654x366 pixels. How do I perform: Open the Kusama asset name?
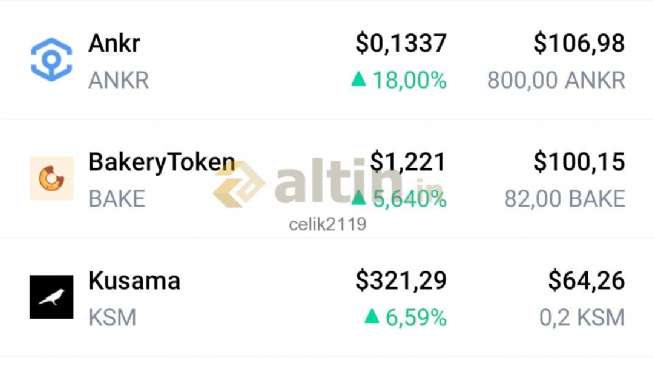134,281
